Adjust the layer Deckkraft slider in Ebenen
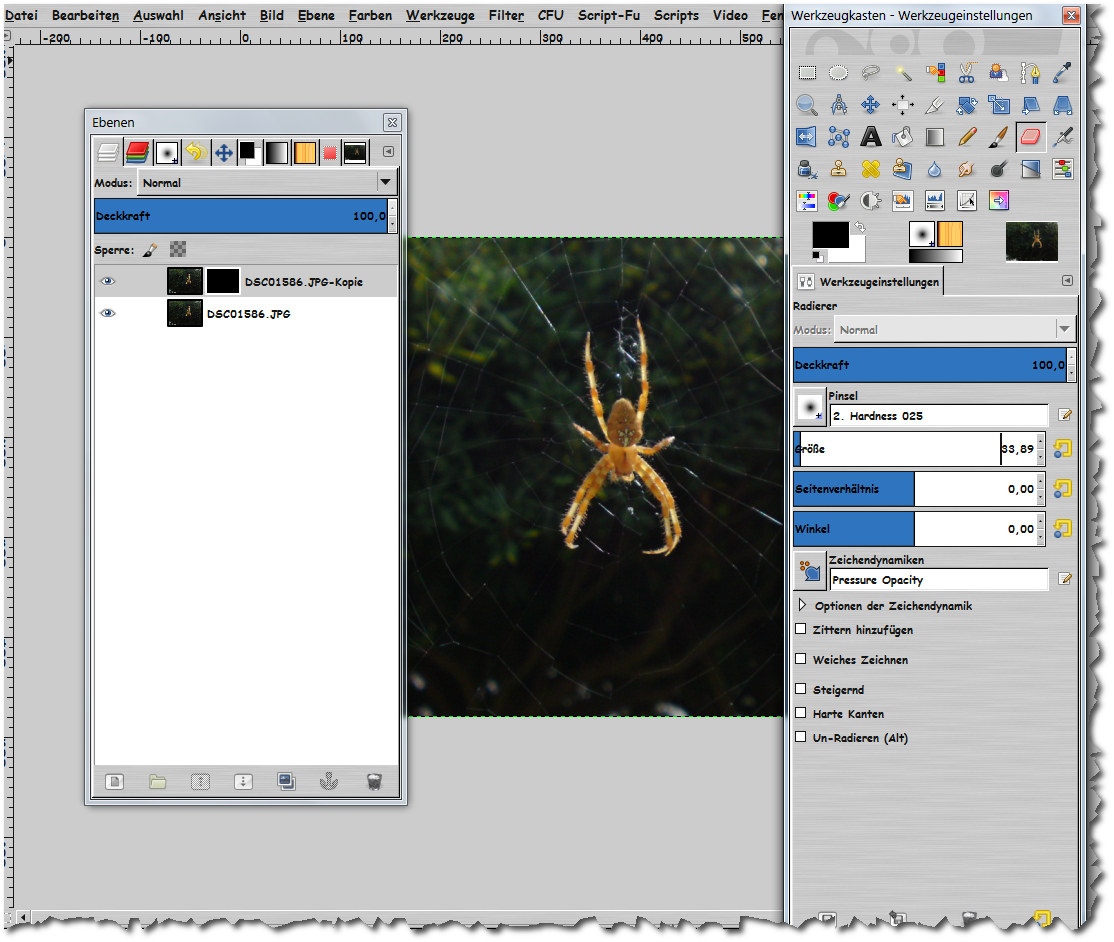1114x942 pixels. pyautogui.click(x=242, y=216)
